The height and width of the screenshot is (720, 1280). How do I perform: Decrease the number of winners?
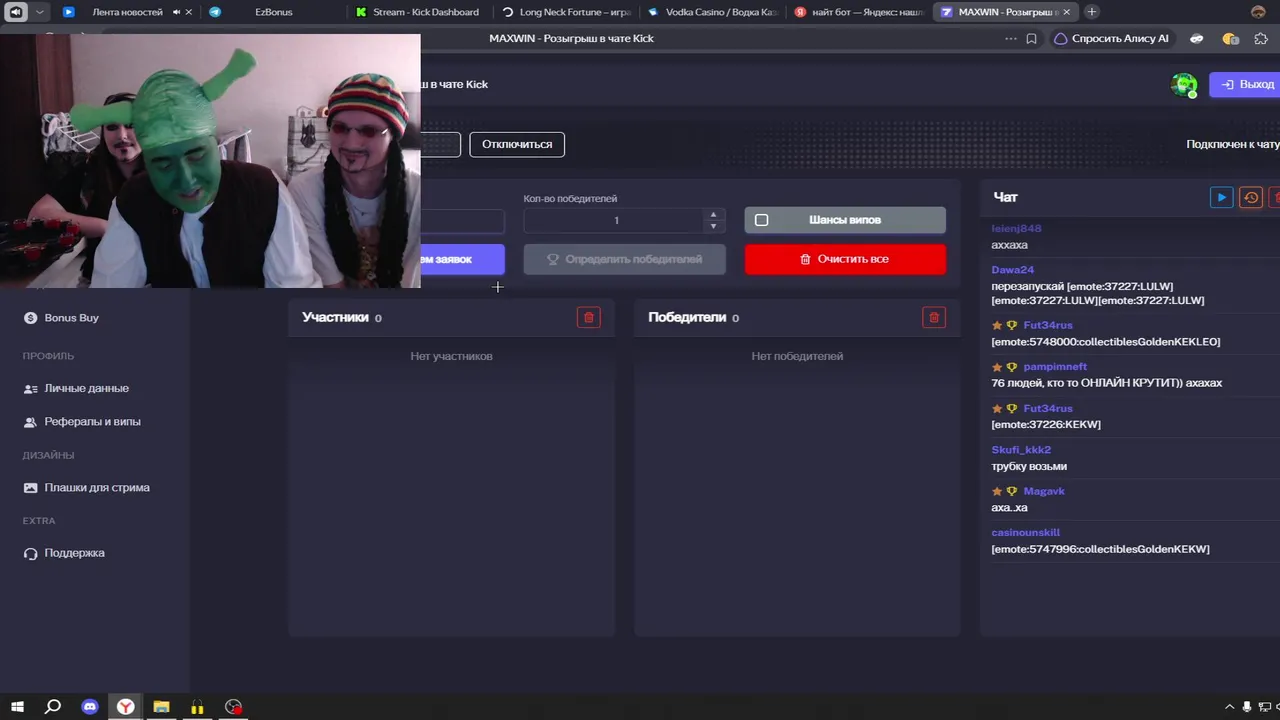click(713, 226)
